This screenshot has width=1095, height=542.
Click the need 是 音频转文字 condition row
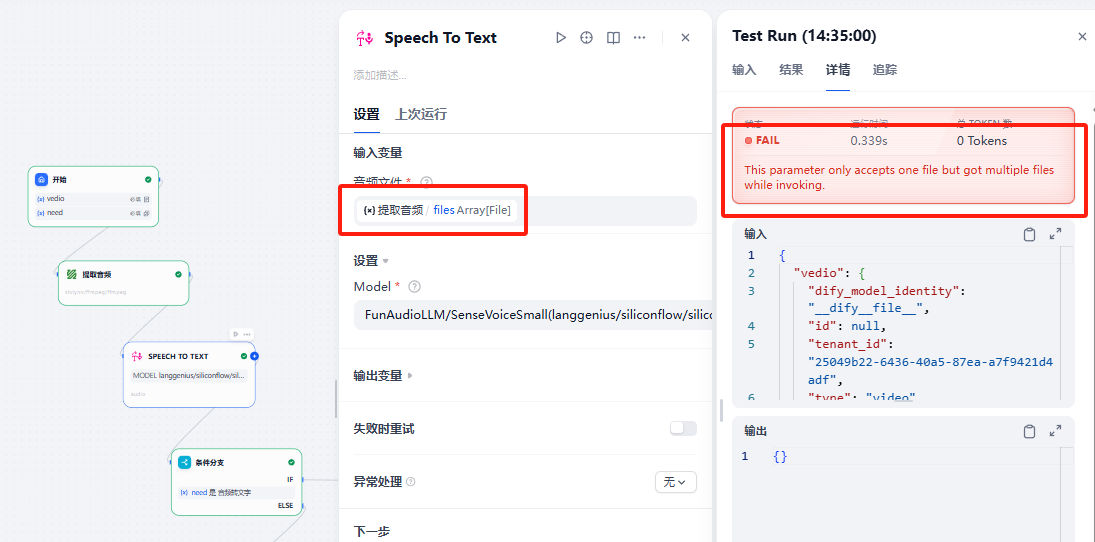237,492
